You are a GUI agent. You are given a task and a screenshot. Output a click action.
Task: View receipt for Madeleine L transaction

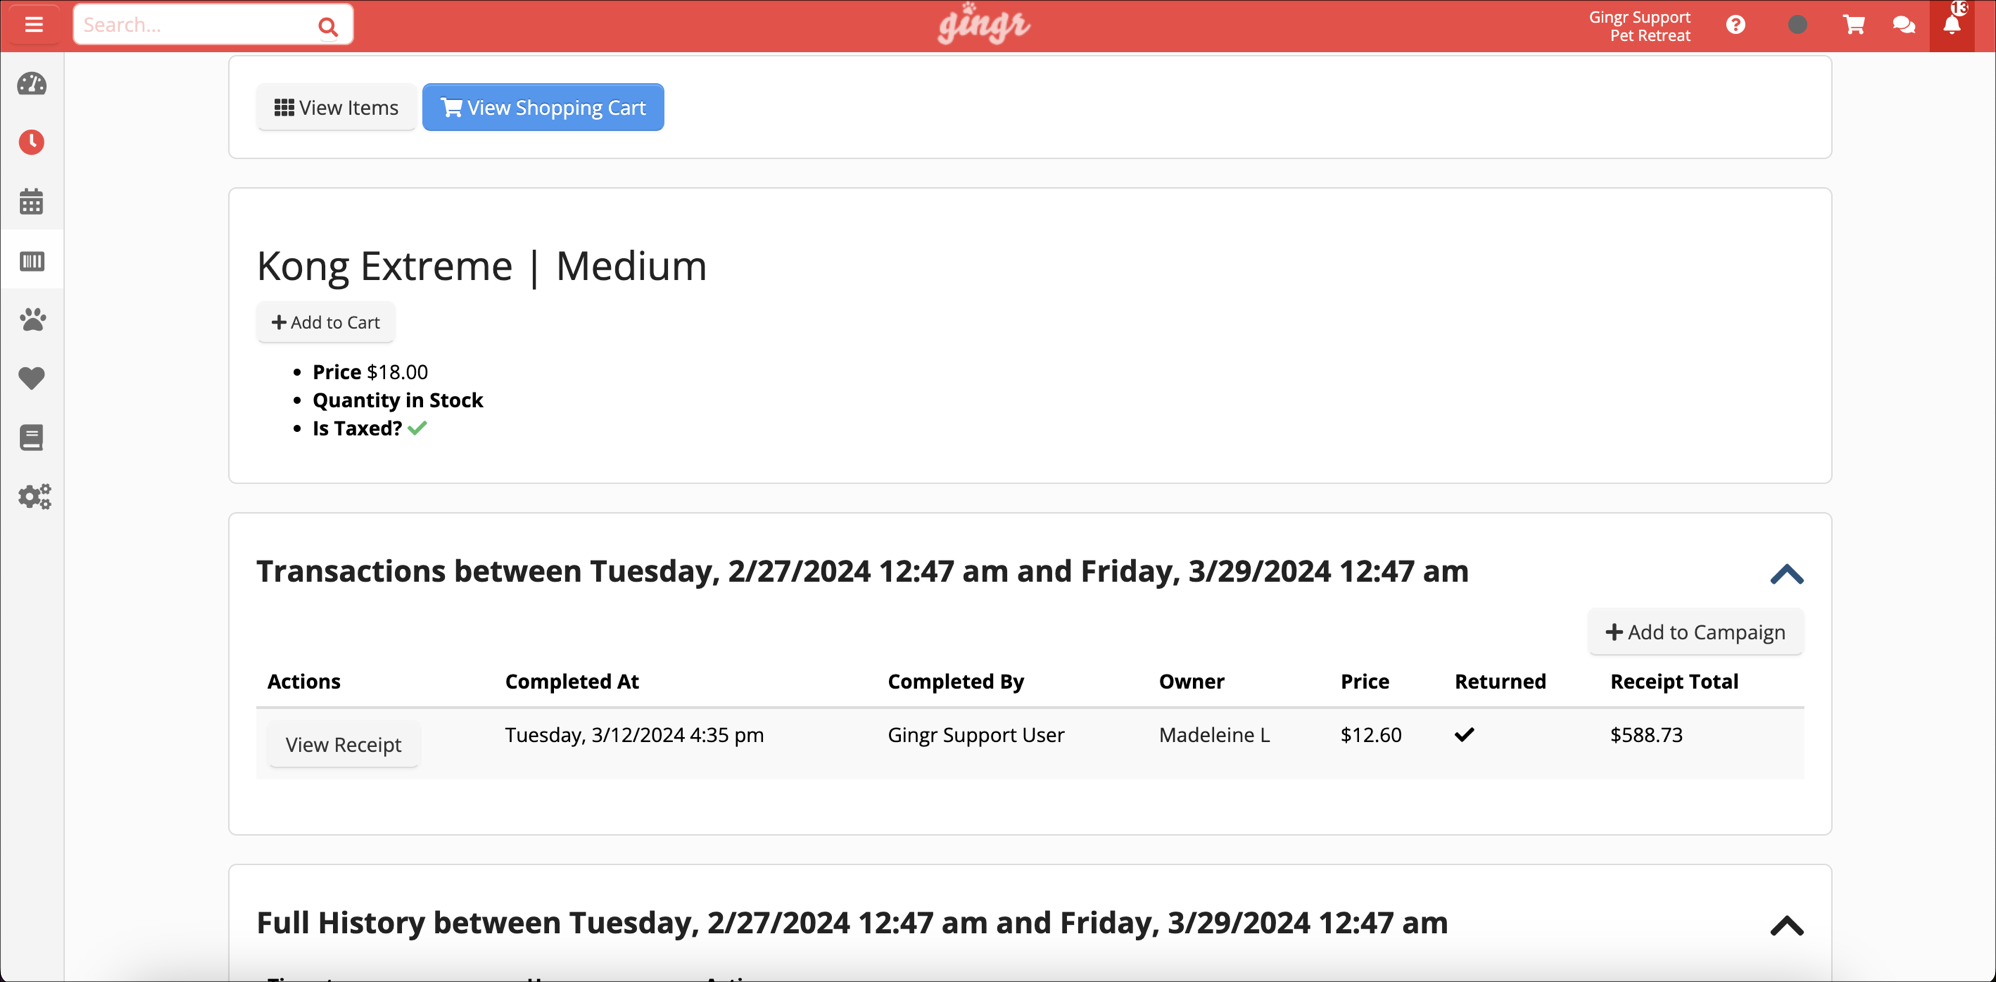[x=343, y=745]
